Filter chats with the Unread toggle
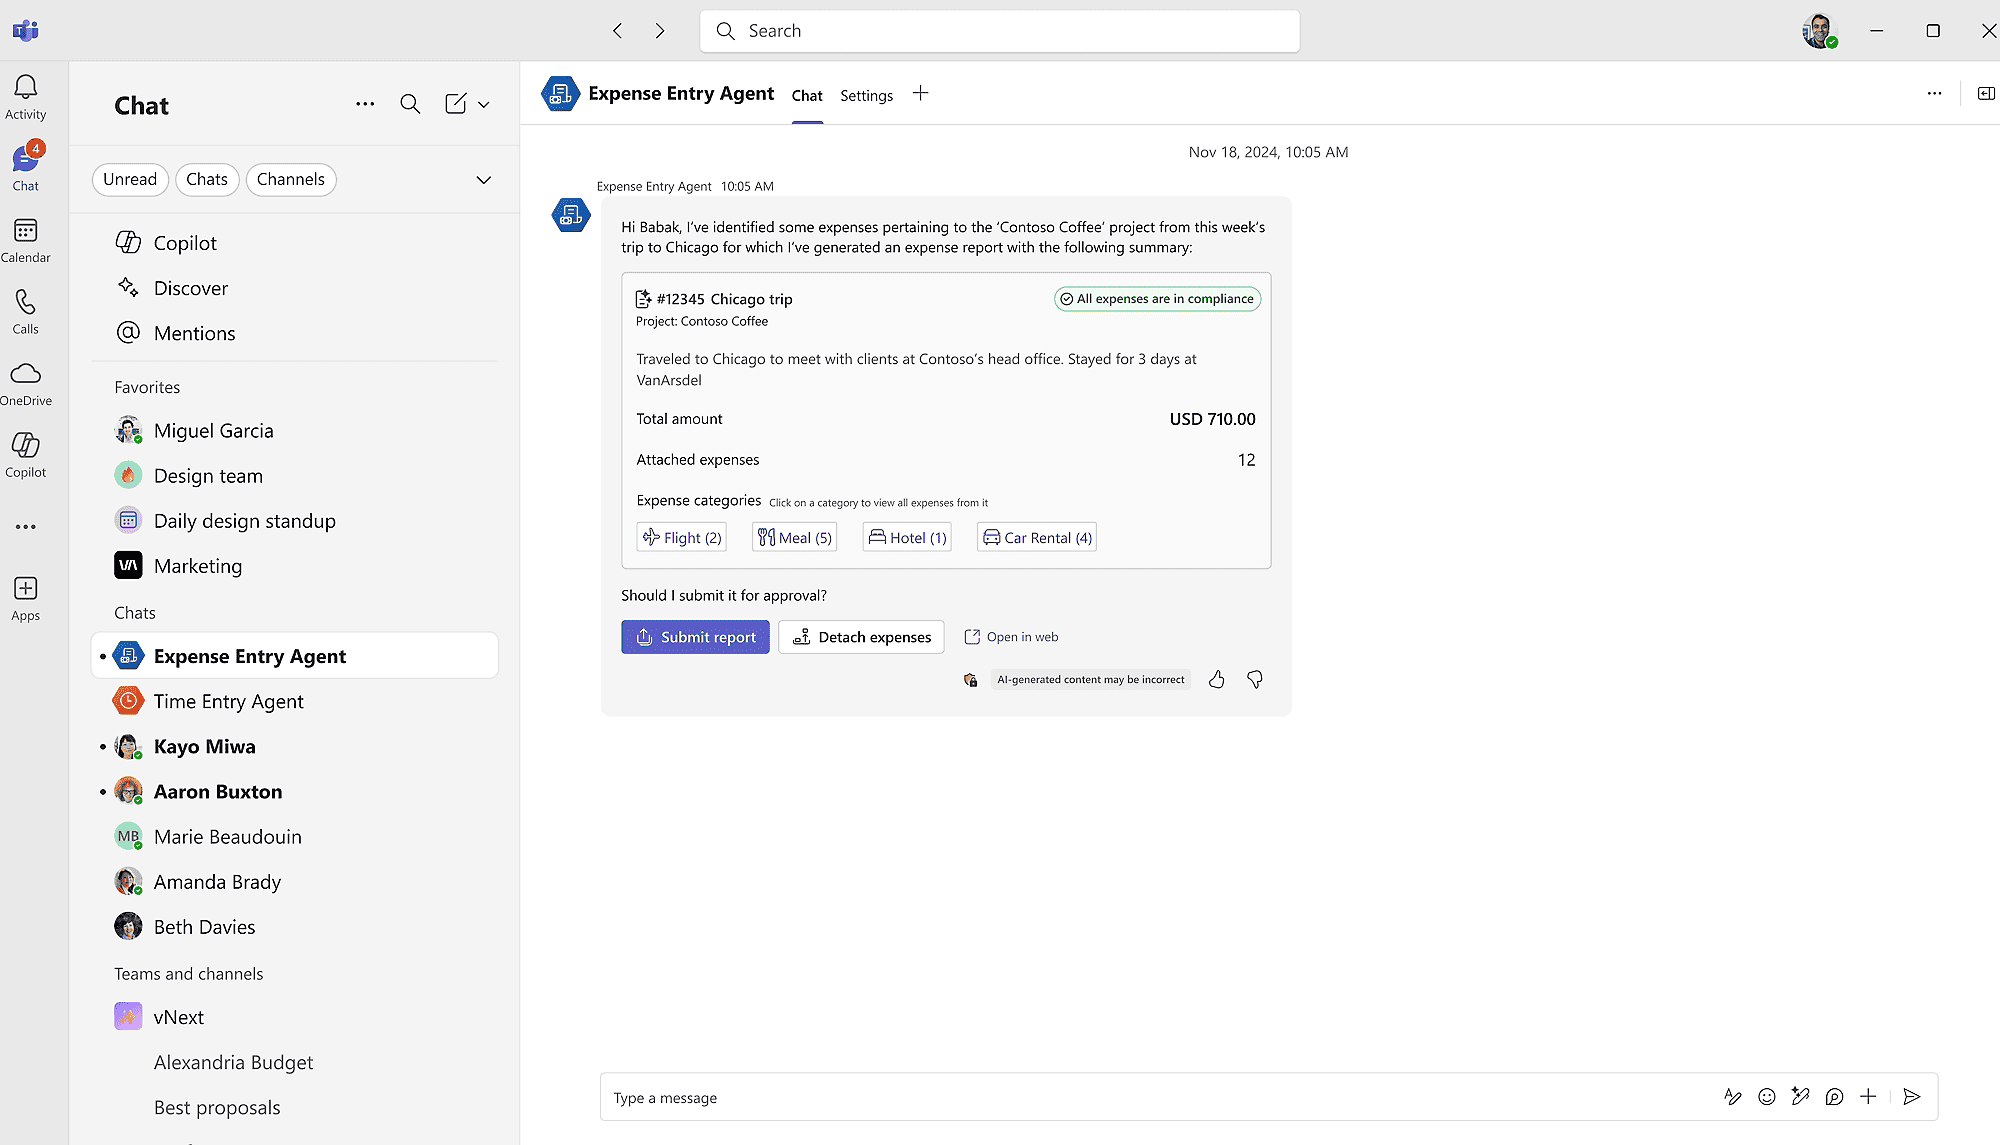Image resolution: width=2000 pixels, height=1145 pixels. point(130,179)
